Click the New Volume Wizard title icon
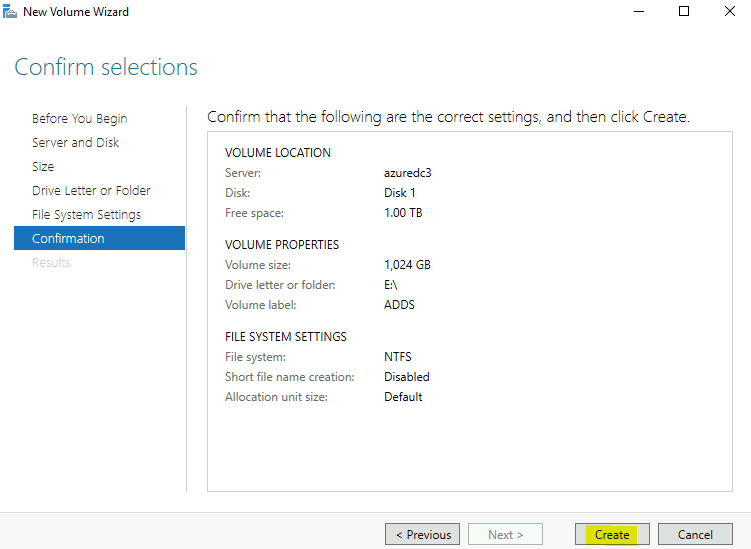The width and height of the screenshot is (751, 549). [x=10, y=11]
